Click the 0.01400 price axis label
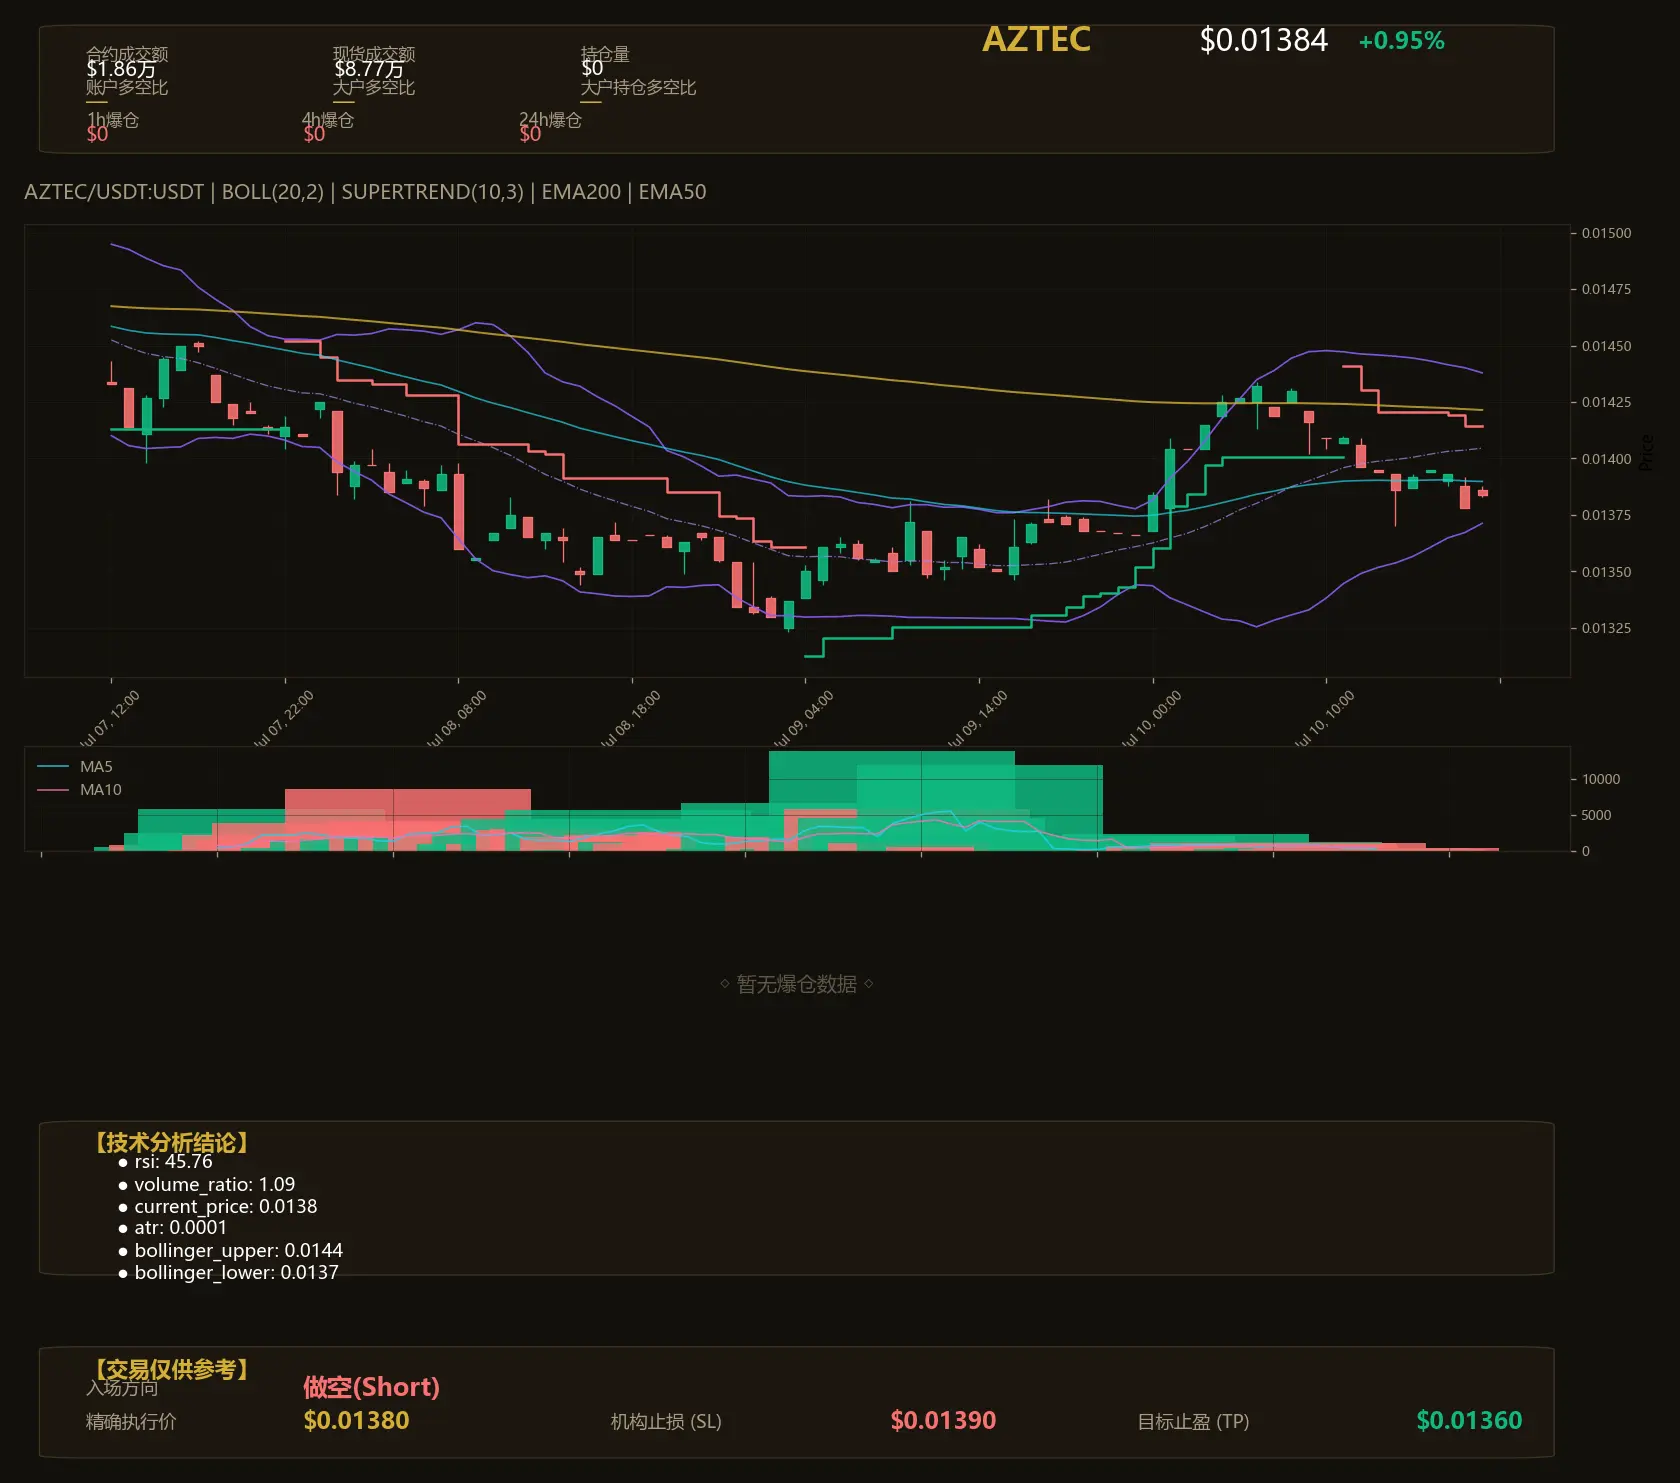The width and height of the screenshot is (1680, 1483). pyautogui.click(x=1606, y=459)
